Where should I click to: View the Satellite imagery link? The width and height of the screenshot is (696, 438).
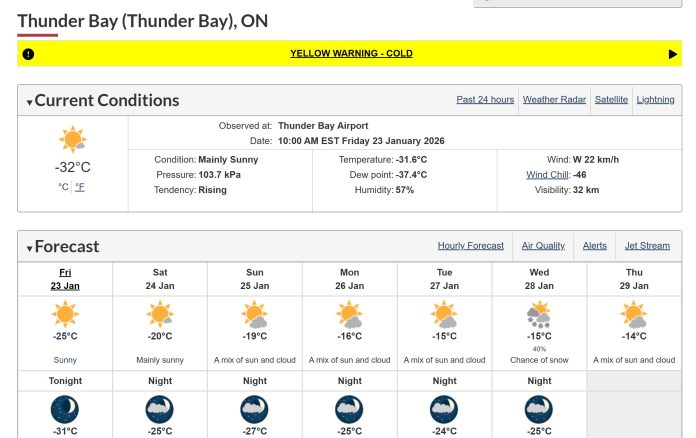click(611, 100)
